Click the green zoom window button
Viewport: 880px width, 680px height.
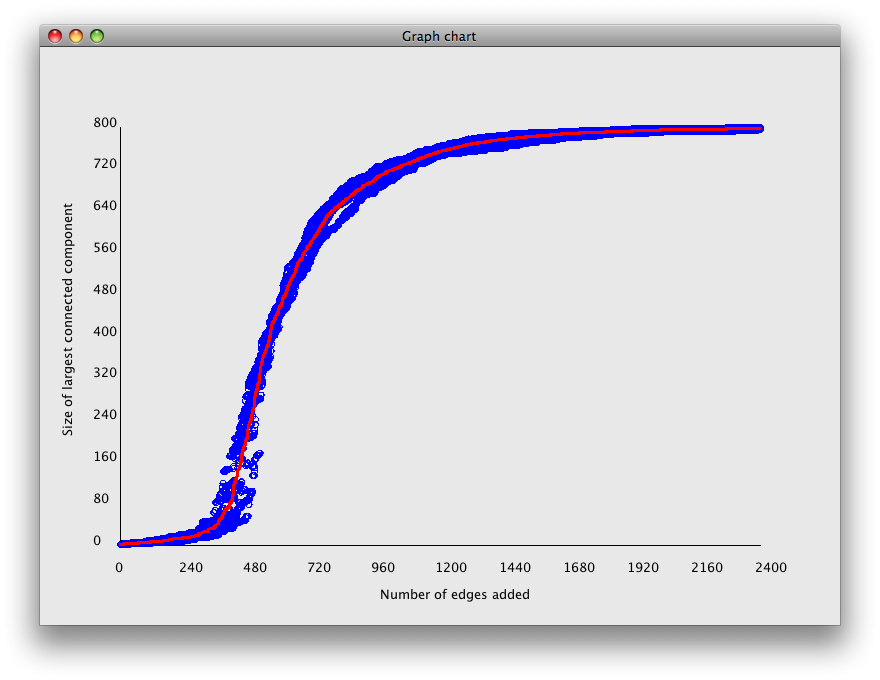pos(97,37)
